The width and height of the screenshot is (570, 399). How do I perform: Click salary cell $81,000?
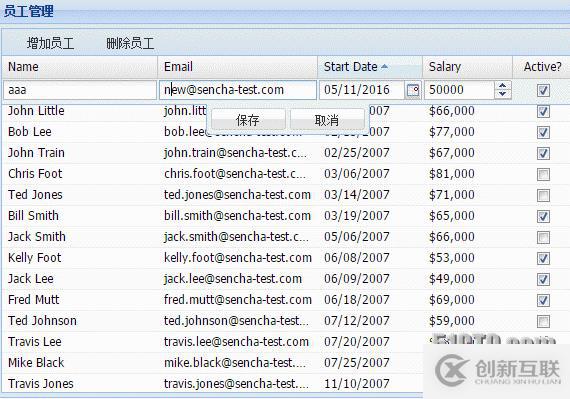[x=452, y=174]
